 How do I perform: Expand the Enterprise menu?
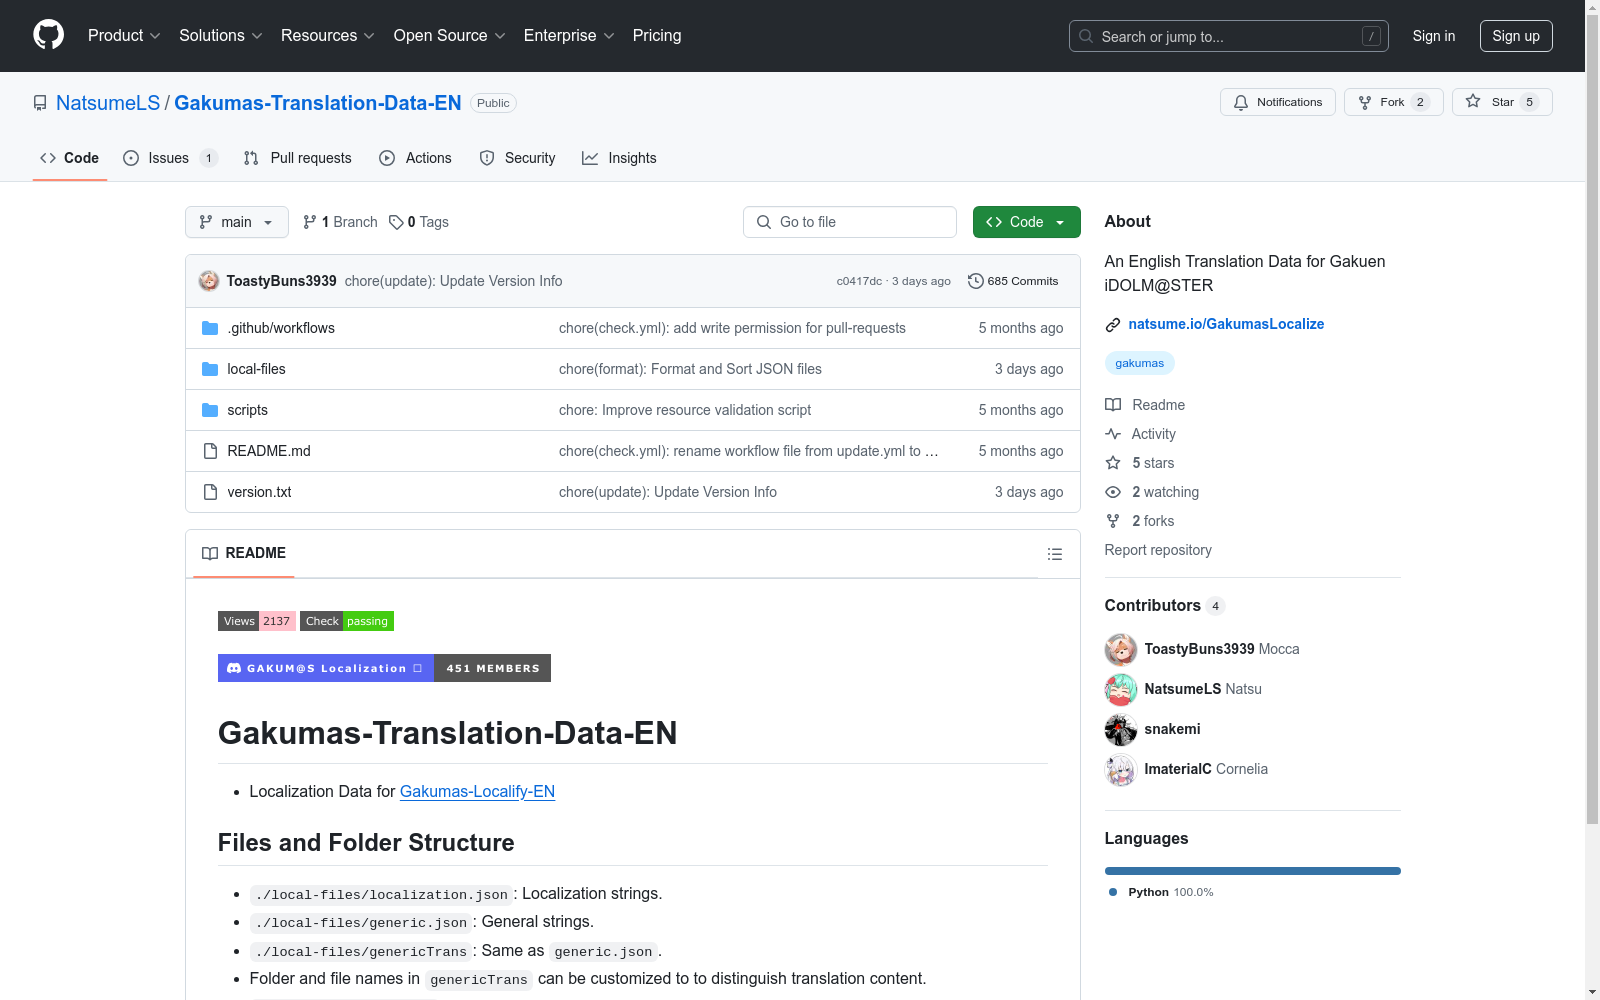point(569,36)
